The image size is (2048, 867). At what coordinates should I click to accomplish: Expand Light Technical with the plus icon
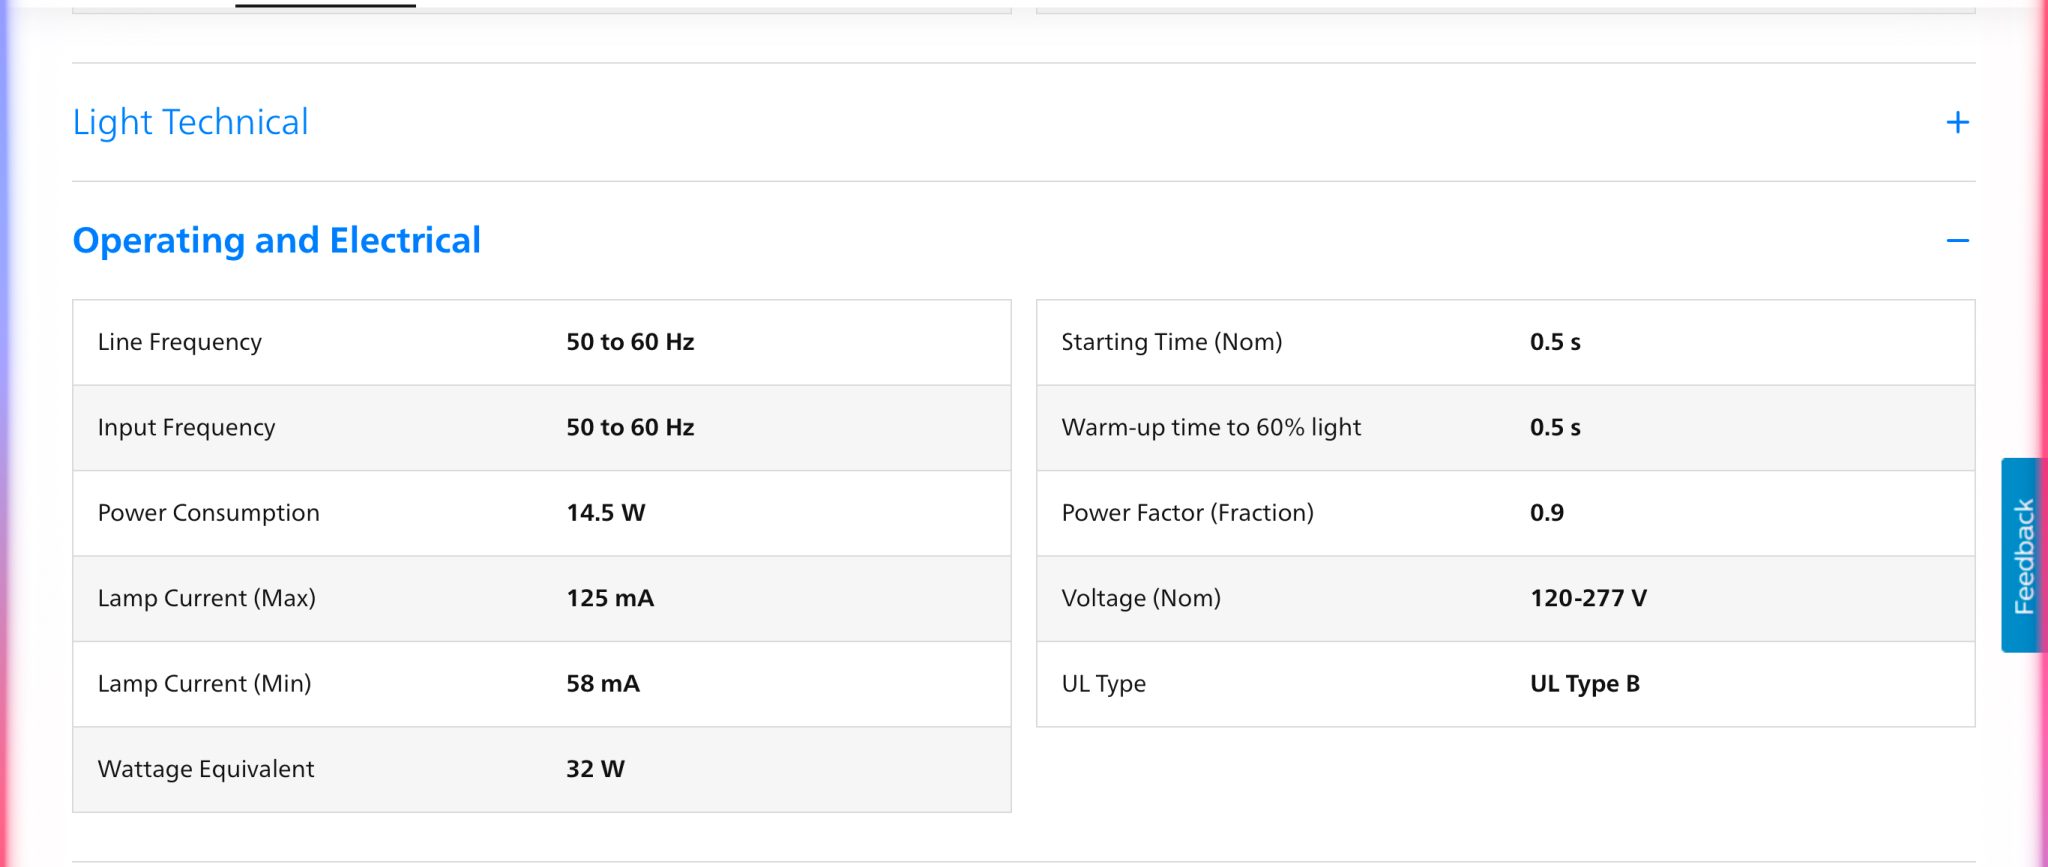1957,123
